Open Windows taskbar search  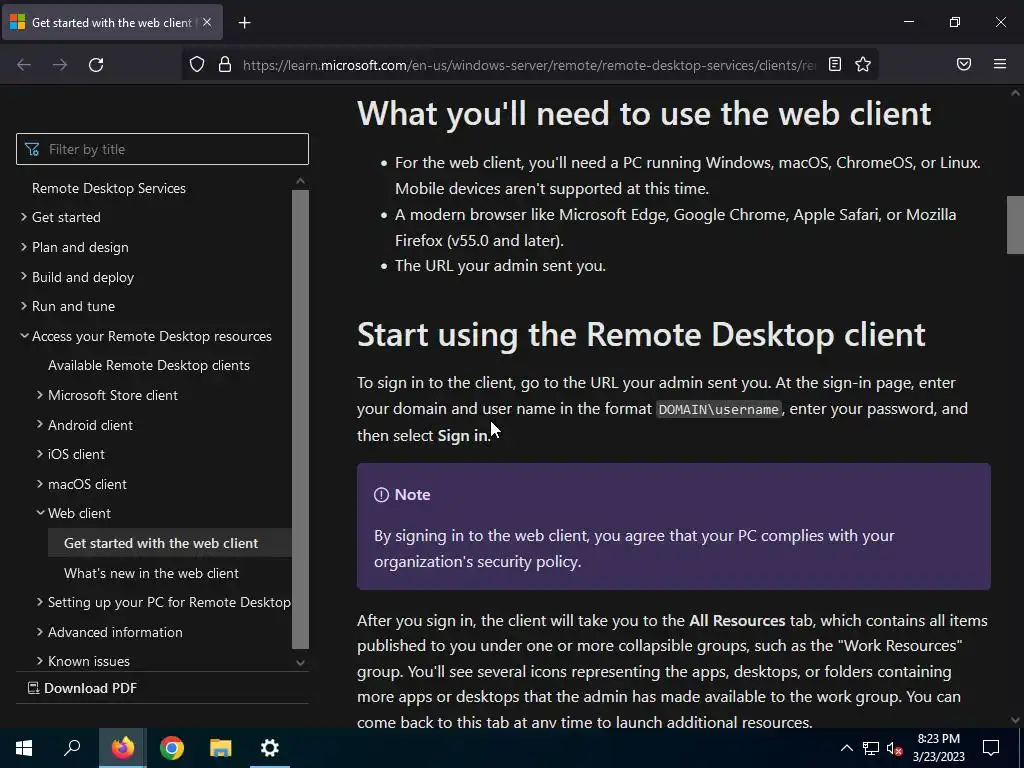click(x=72, y=748)
